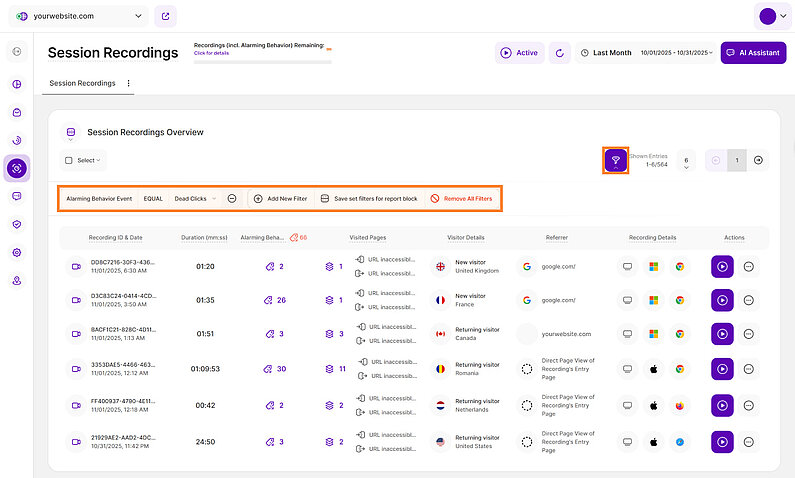Play the first recording in the list
Image resolution: width=795 pixels, height=478 pixels.
click(x=721, y=267)
